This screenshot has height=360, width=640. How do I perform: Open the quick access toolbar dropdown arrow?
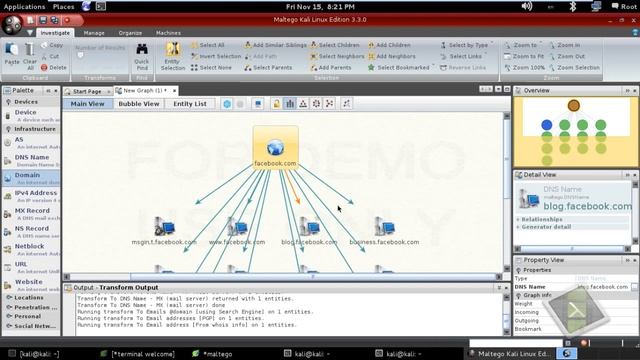30,33
